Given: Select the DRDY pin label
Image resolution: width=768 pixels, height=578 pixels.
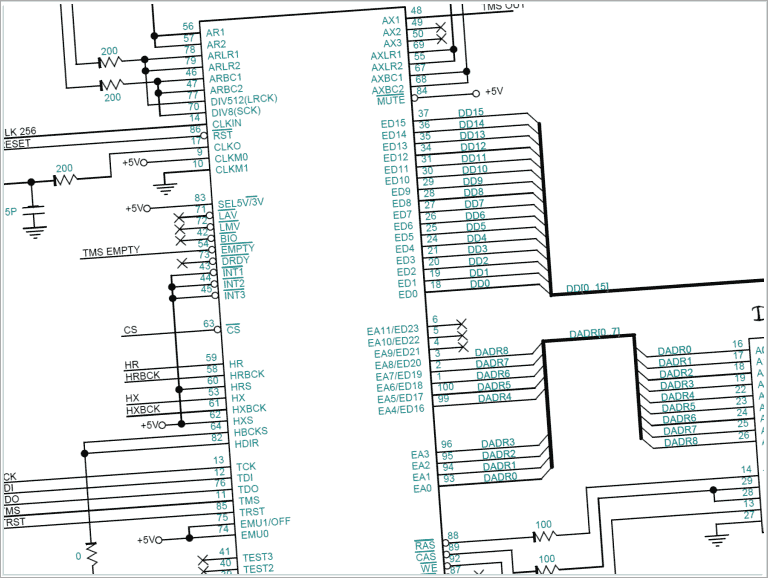Looking at the screenshot, I should (x=236, y=261).
